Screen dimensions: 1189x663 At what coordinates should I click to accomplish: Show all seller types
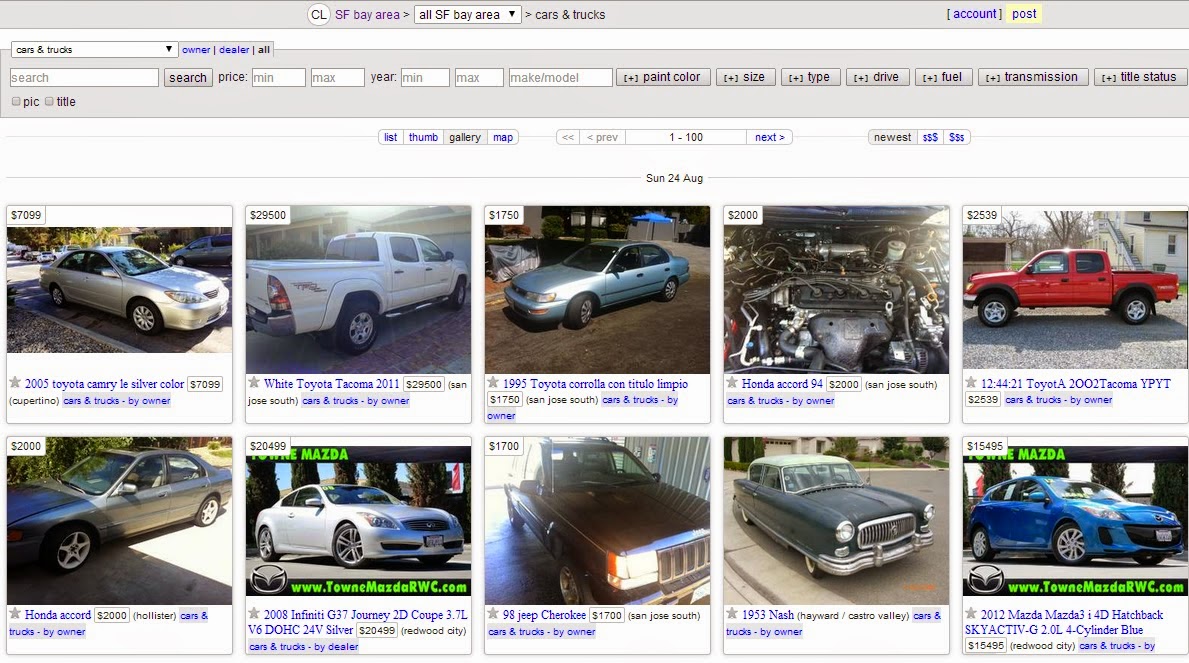pyautogui.click(x=264, y=49)
